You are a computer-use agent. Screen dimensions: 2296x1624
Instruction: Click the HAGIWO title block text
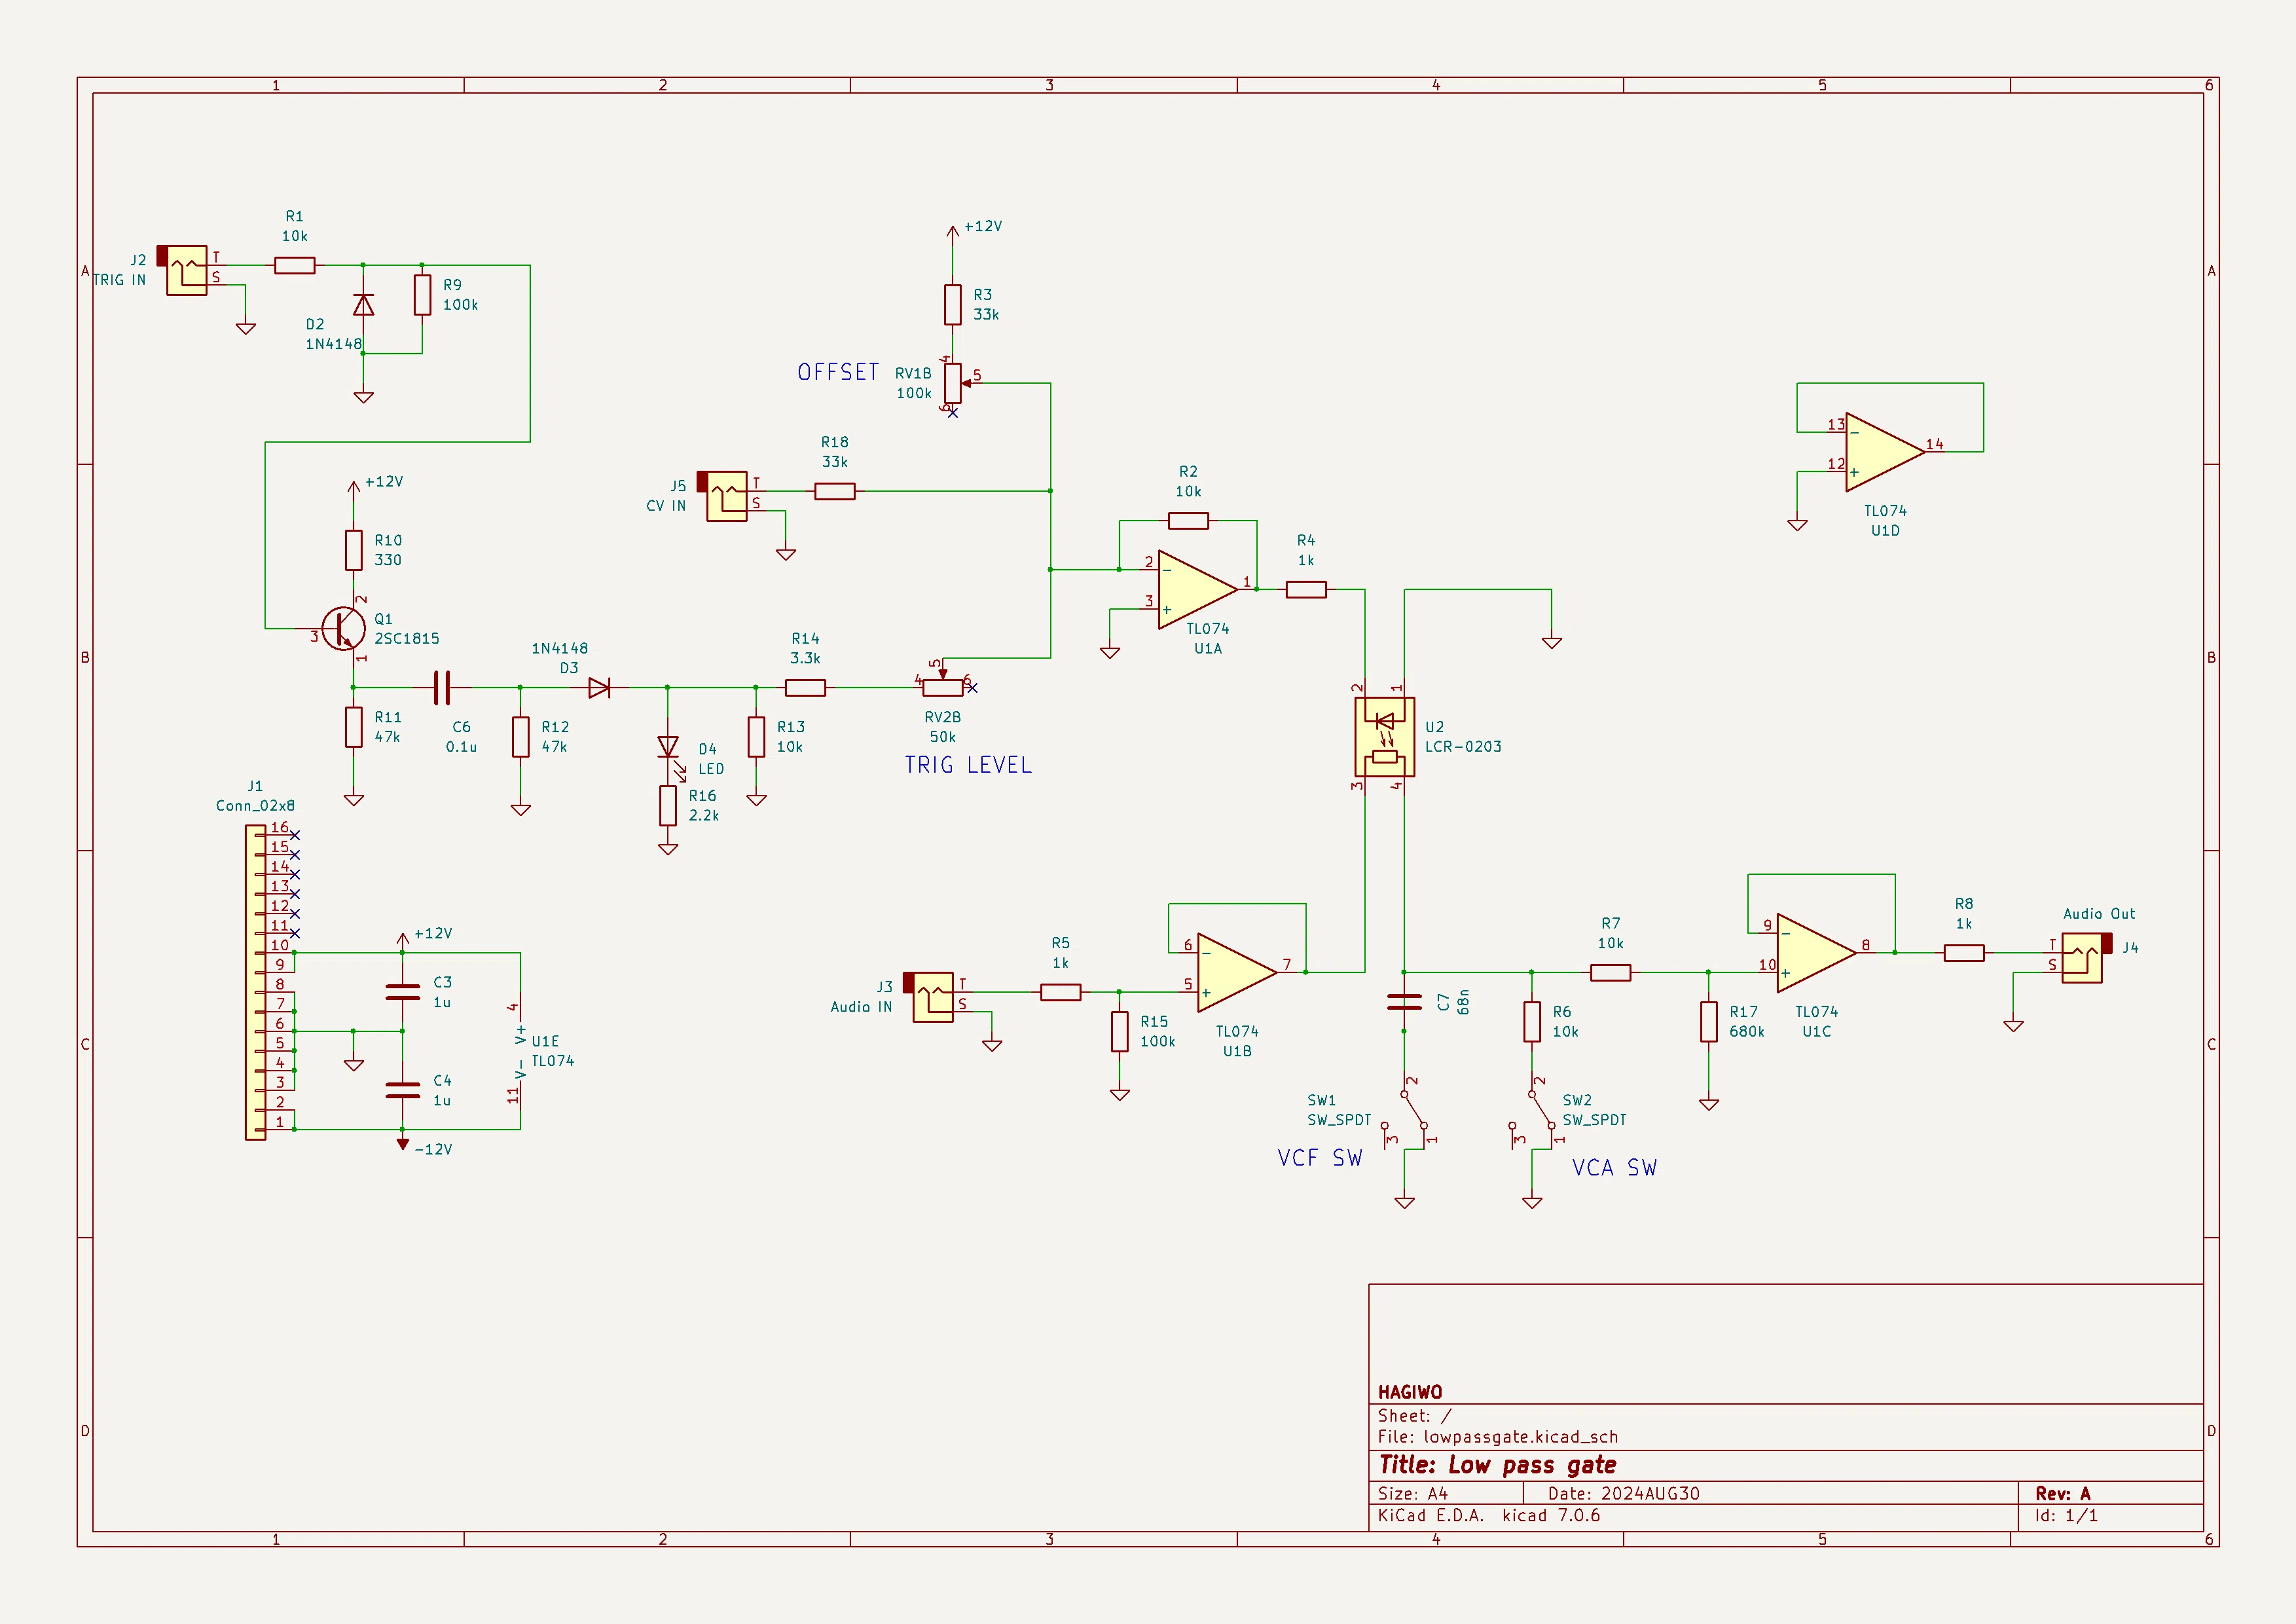pyautogui.click(x=1410, y=1392)
